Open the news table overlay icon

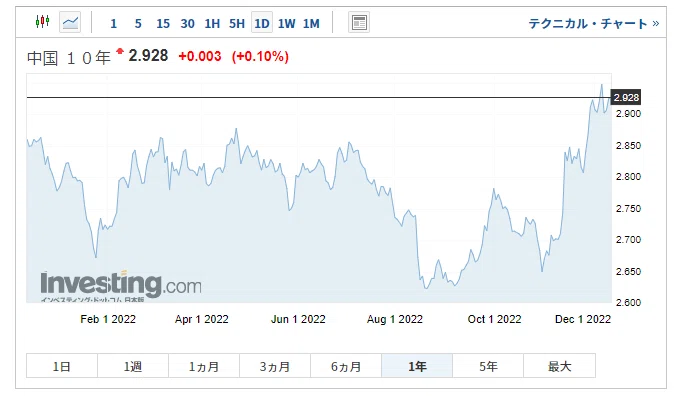[359, 22]
